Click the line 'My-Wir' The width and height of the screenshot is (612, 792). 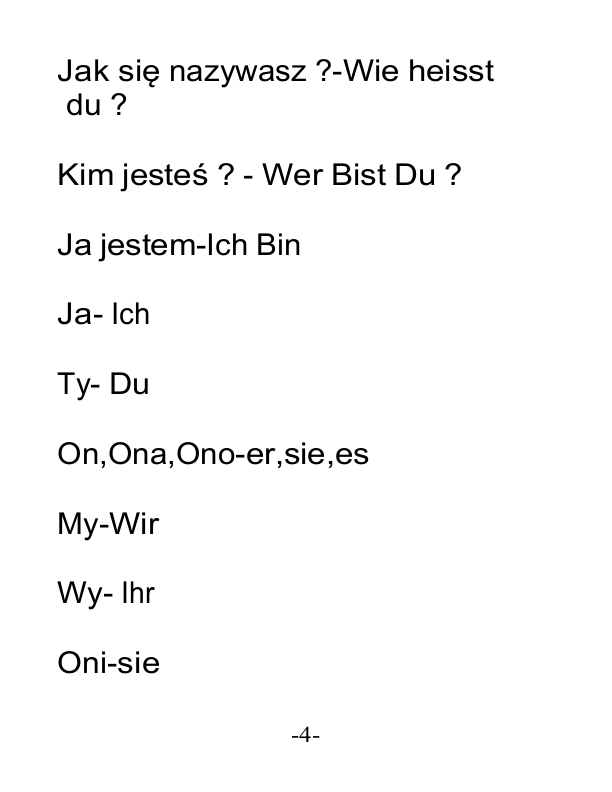108,525
